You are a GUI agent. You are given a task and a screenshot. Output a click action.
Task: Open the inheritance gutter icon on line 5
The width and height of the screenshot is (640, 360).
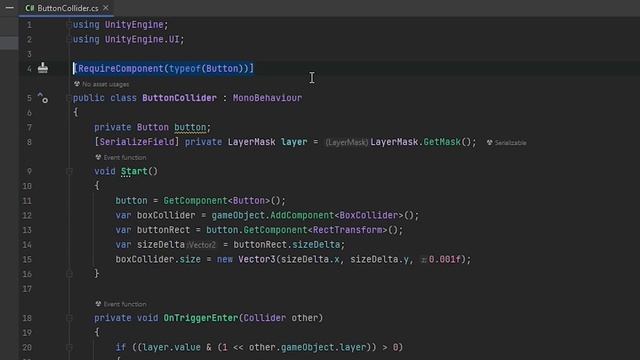[43, 98]
